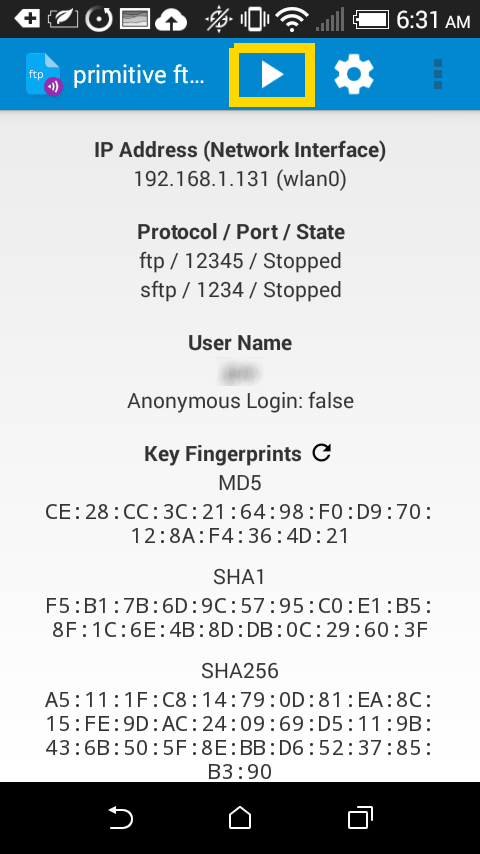480x854 pixels.
Task: Open recent apps from navigation bar
Action: click(360, 818)
